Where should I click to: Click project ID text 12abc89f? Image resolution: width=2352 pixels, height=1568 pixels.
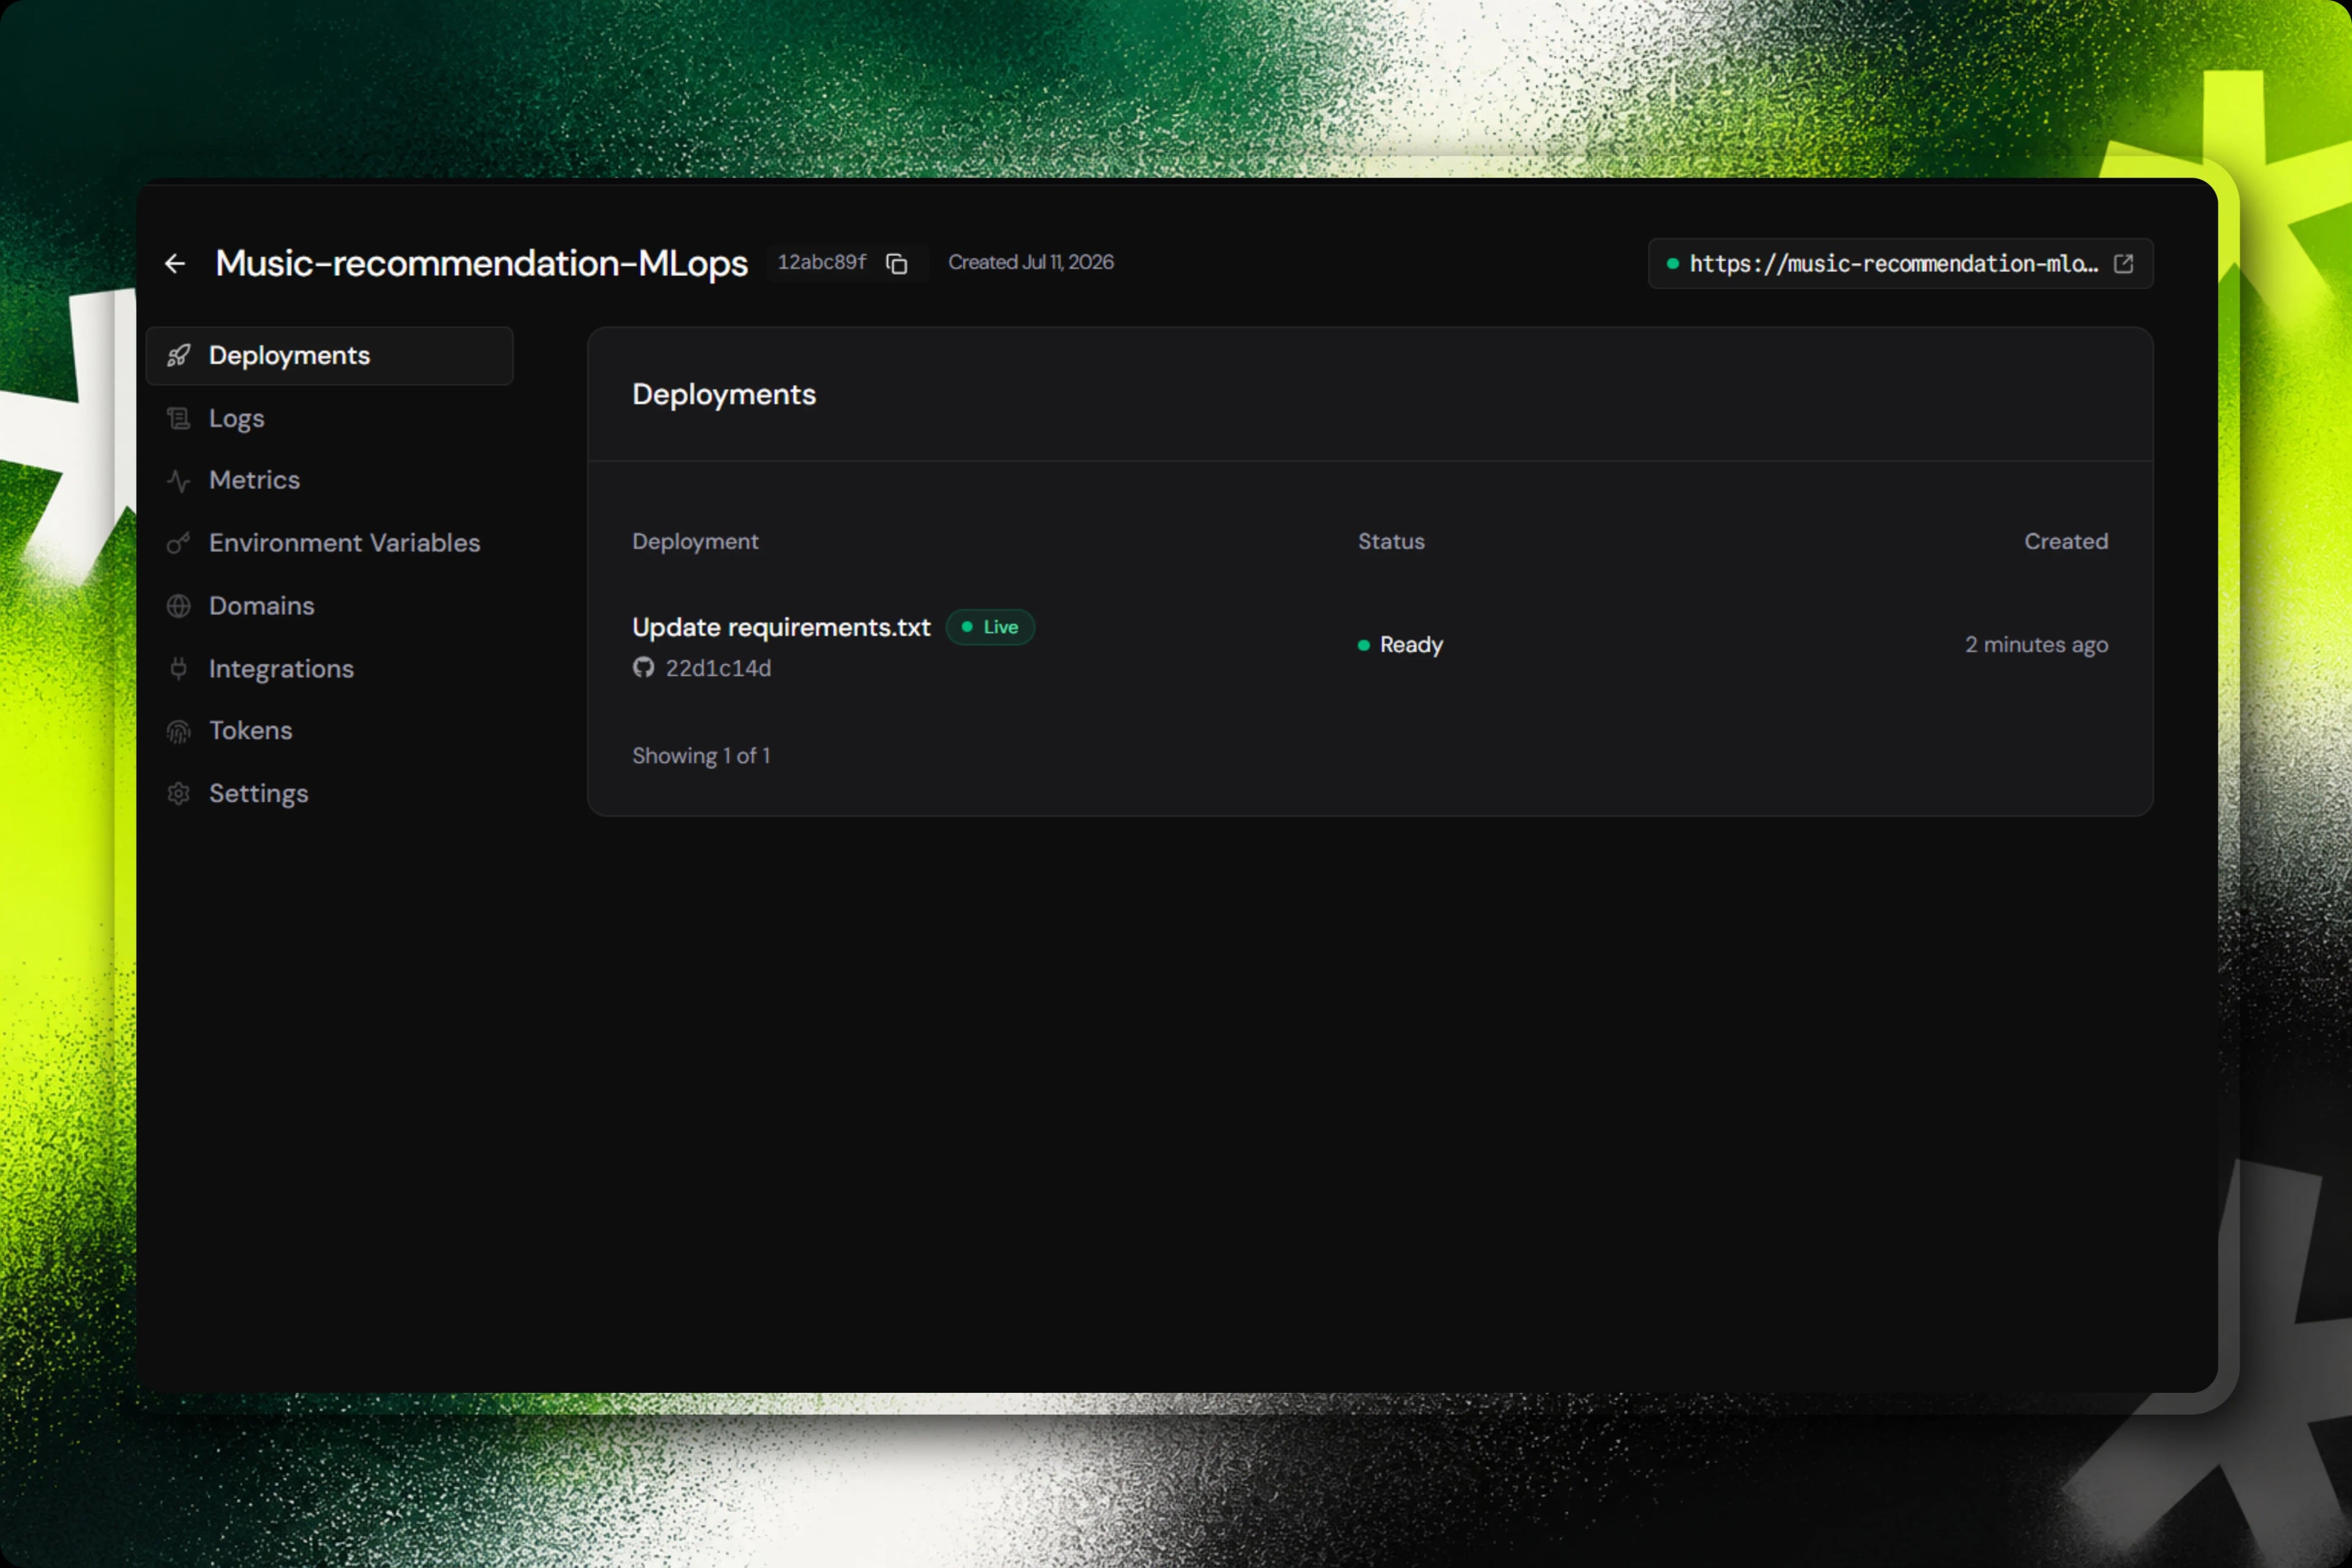point(822,262)
